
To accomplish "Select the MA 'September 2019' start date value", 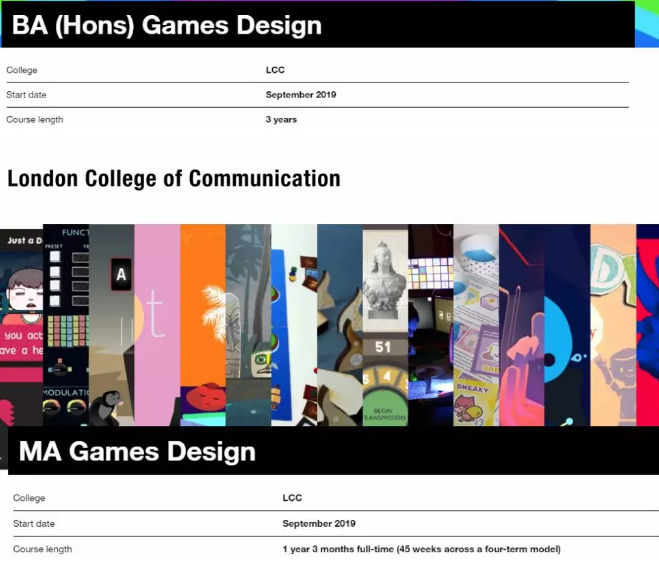I will (x=319, y=523).
